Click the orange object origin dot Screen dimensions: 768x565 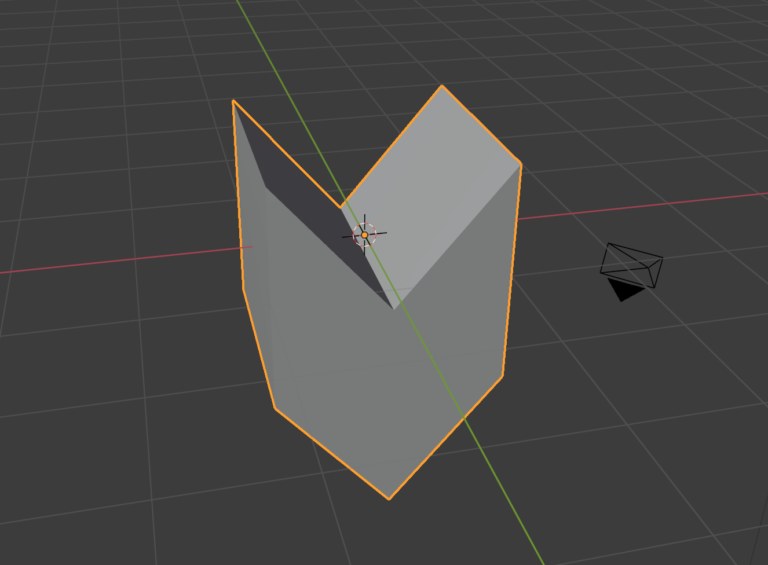click(364, 236)
